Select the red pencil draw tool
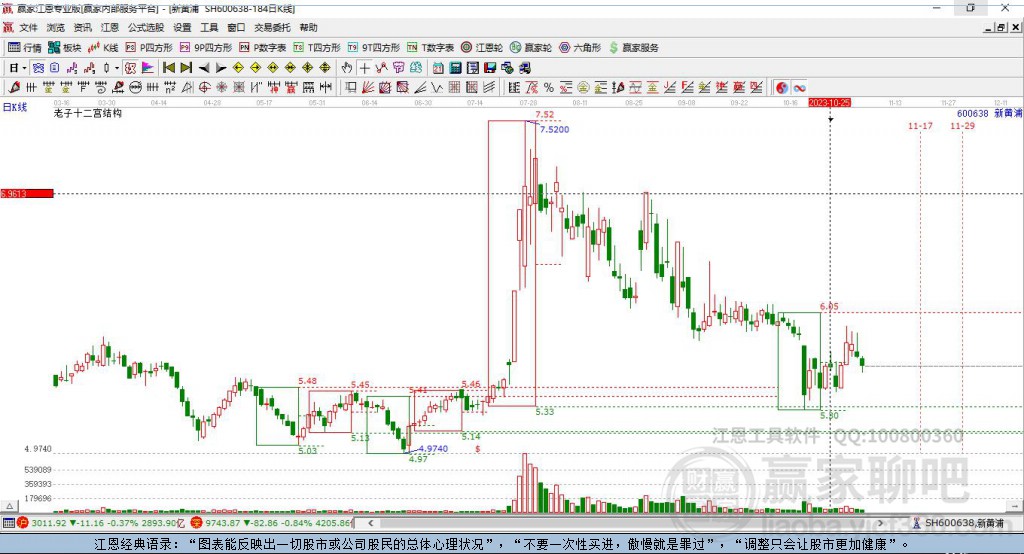1024x554 pixels. 14,88
